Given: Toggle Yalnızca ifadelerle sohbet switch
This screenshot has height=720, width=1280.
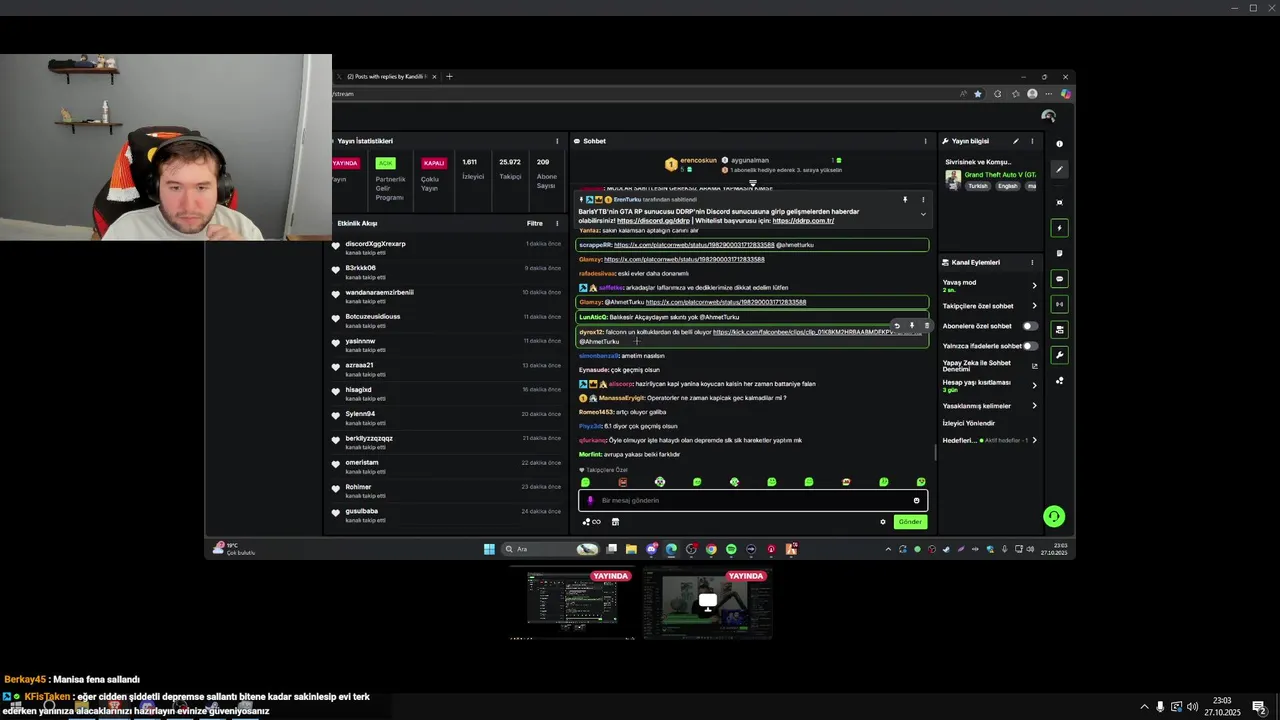Looking at the screenshot, I should (x=1029, y=346).
